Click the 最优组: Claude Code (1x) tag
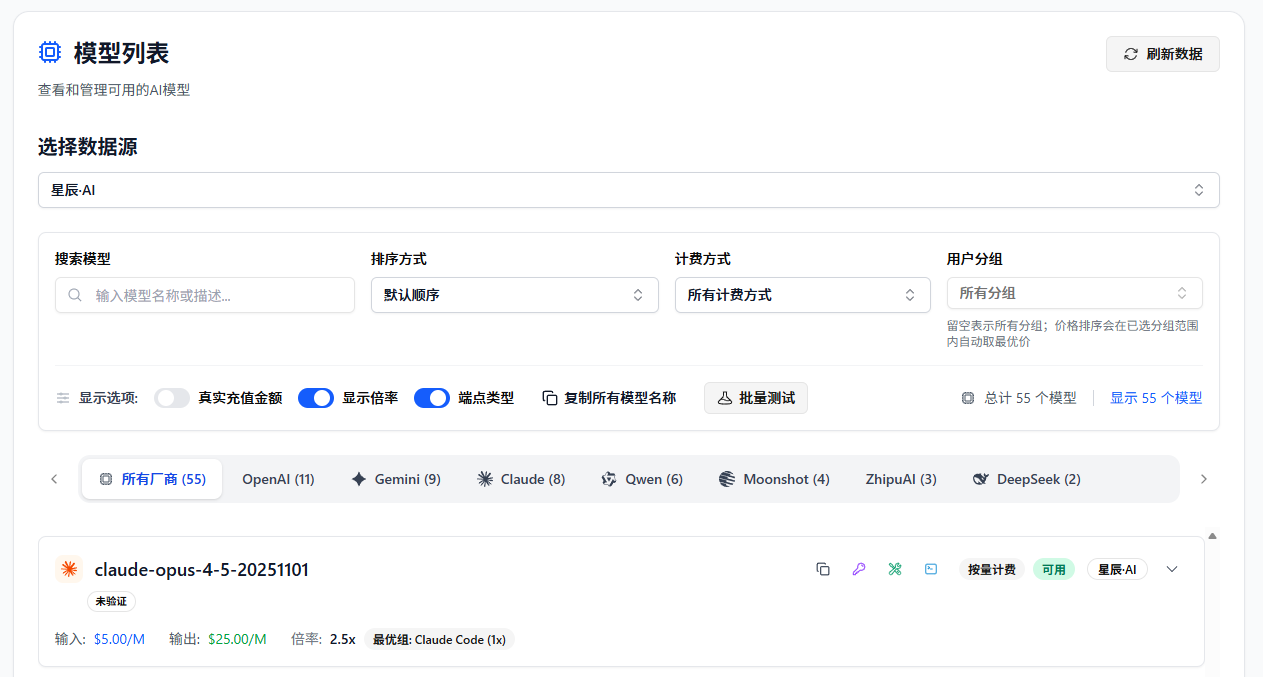The width and height of the screenshot is (1263, 677). 439,639
